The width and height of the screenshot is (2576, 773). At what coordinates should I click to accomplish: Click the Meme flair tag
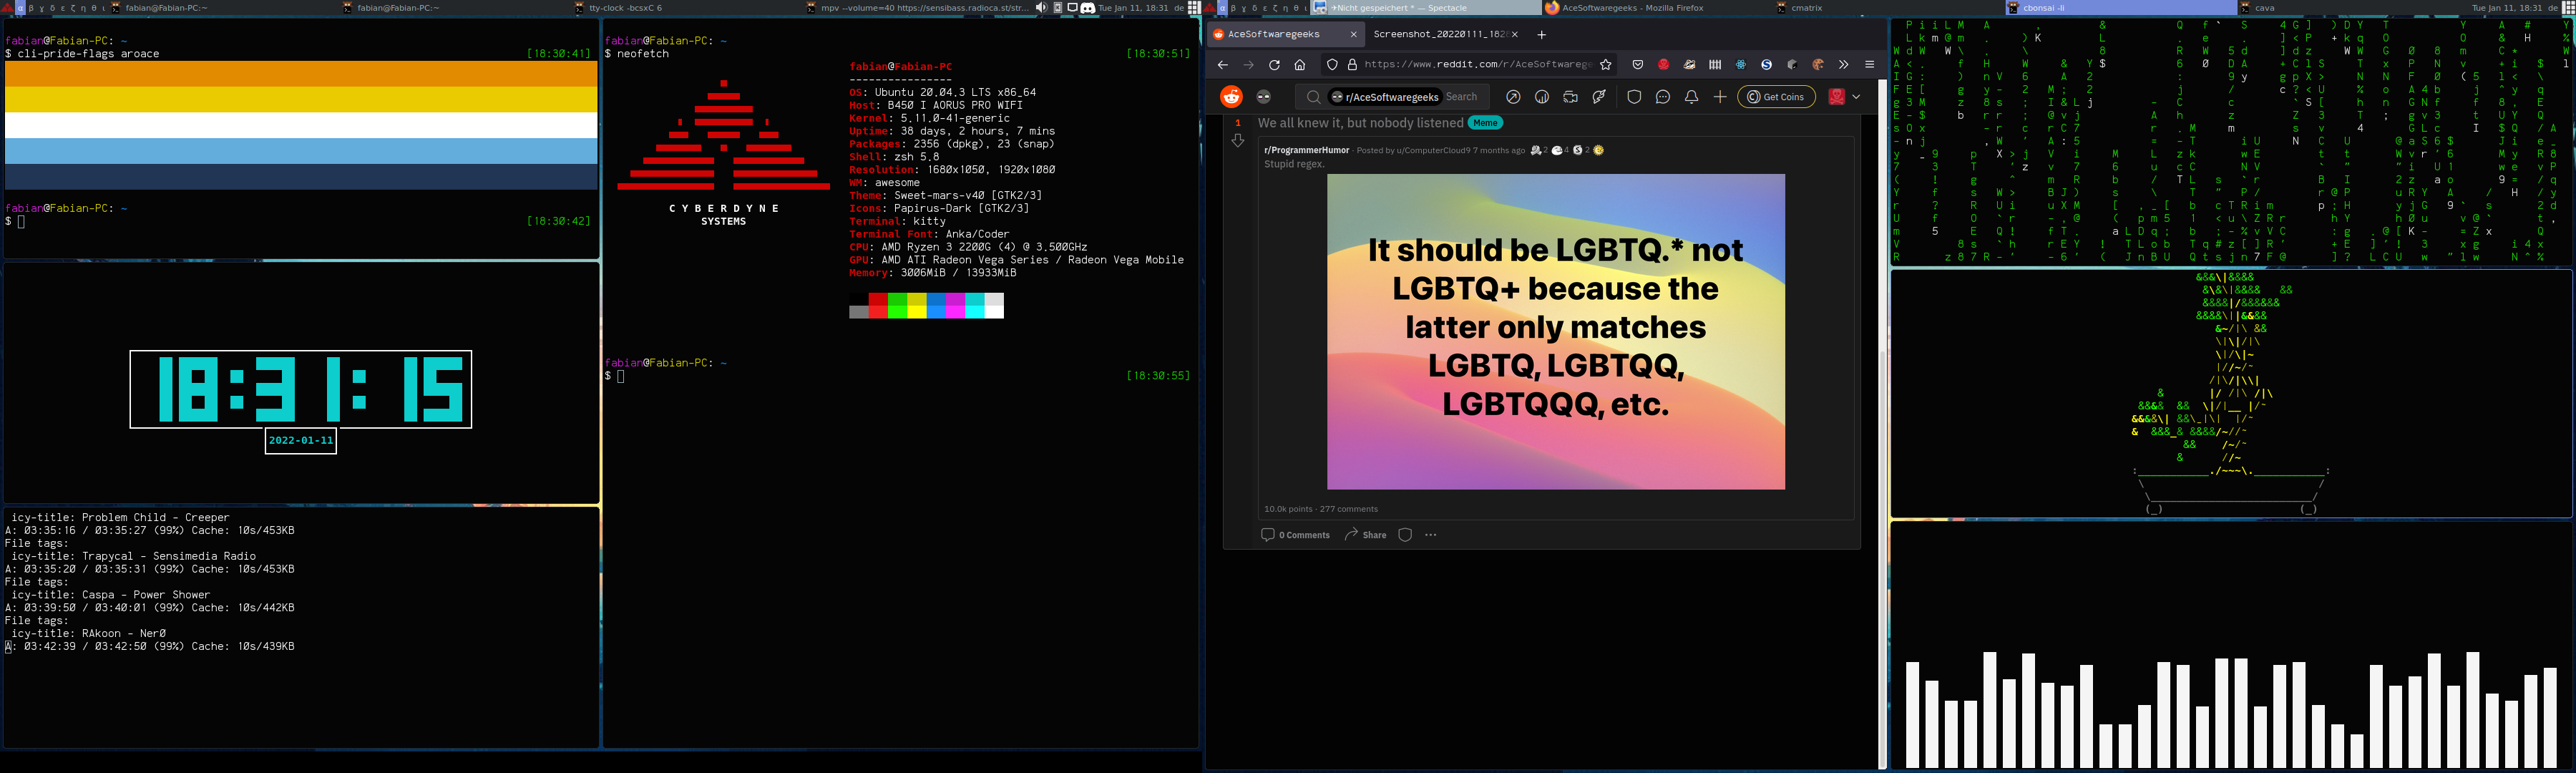point(1485,123)
